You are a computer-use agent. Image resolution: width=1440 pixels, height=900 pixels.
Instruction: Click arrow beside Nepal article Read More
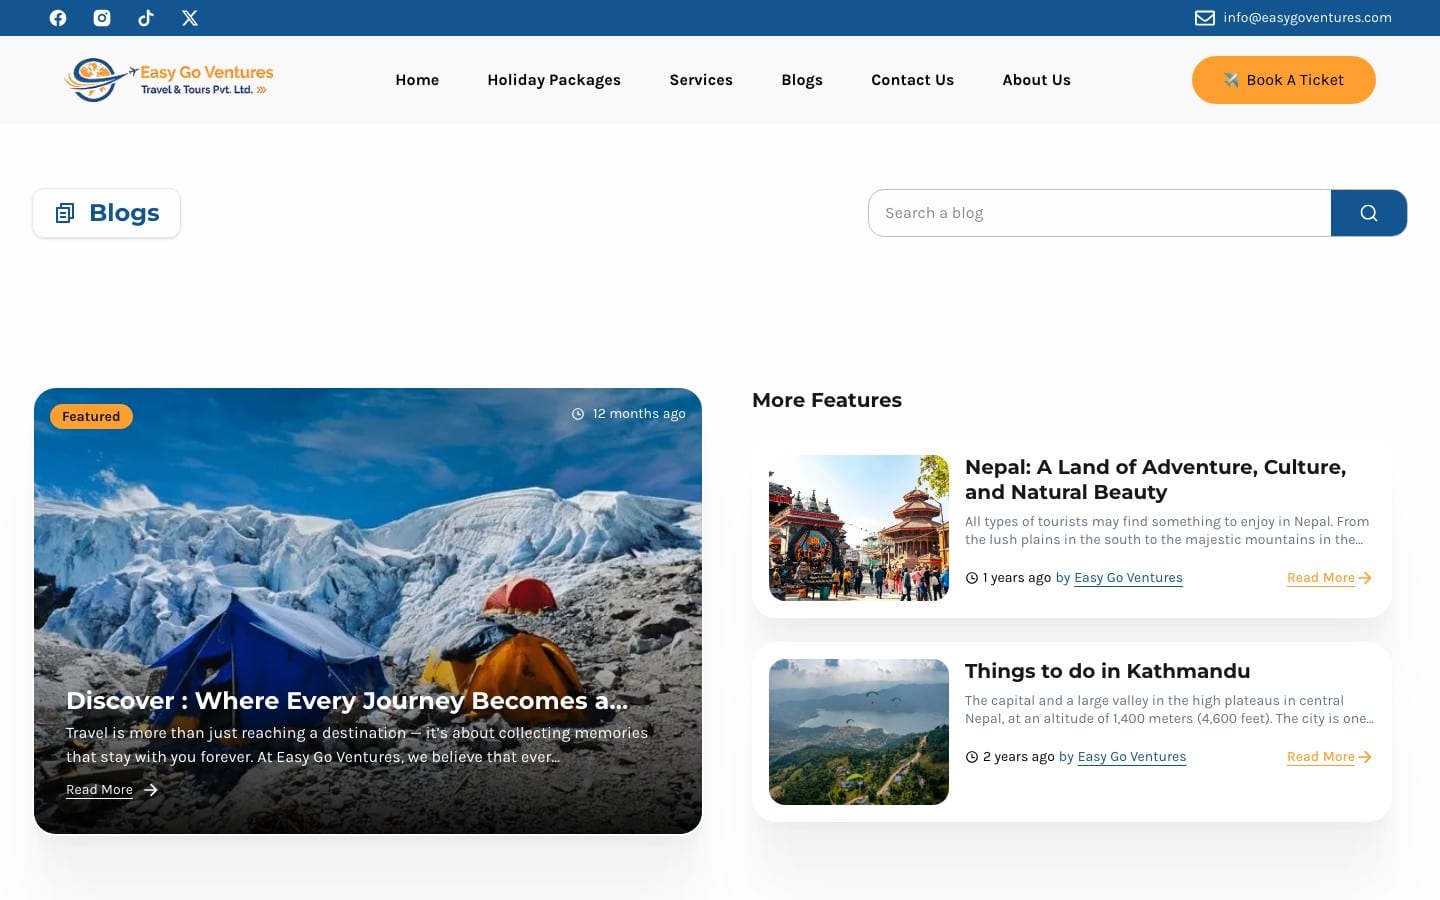1365,578
